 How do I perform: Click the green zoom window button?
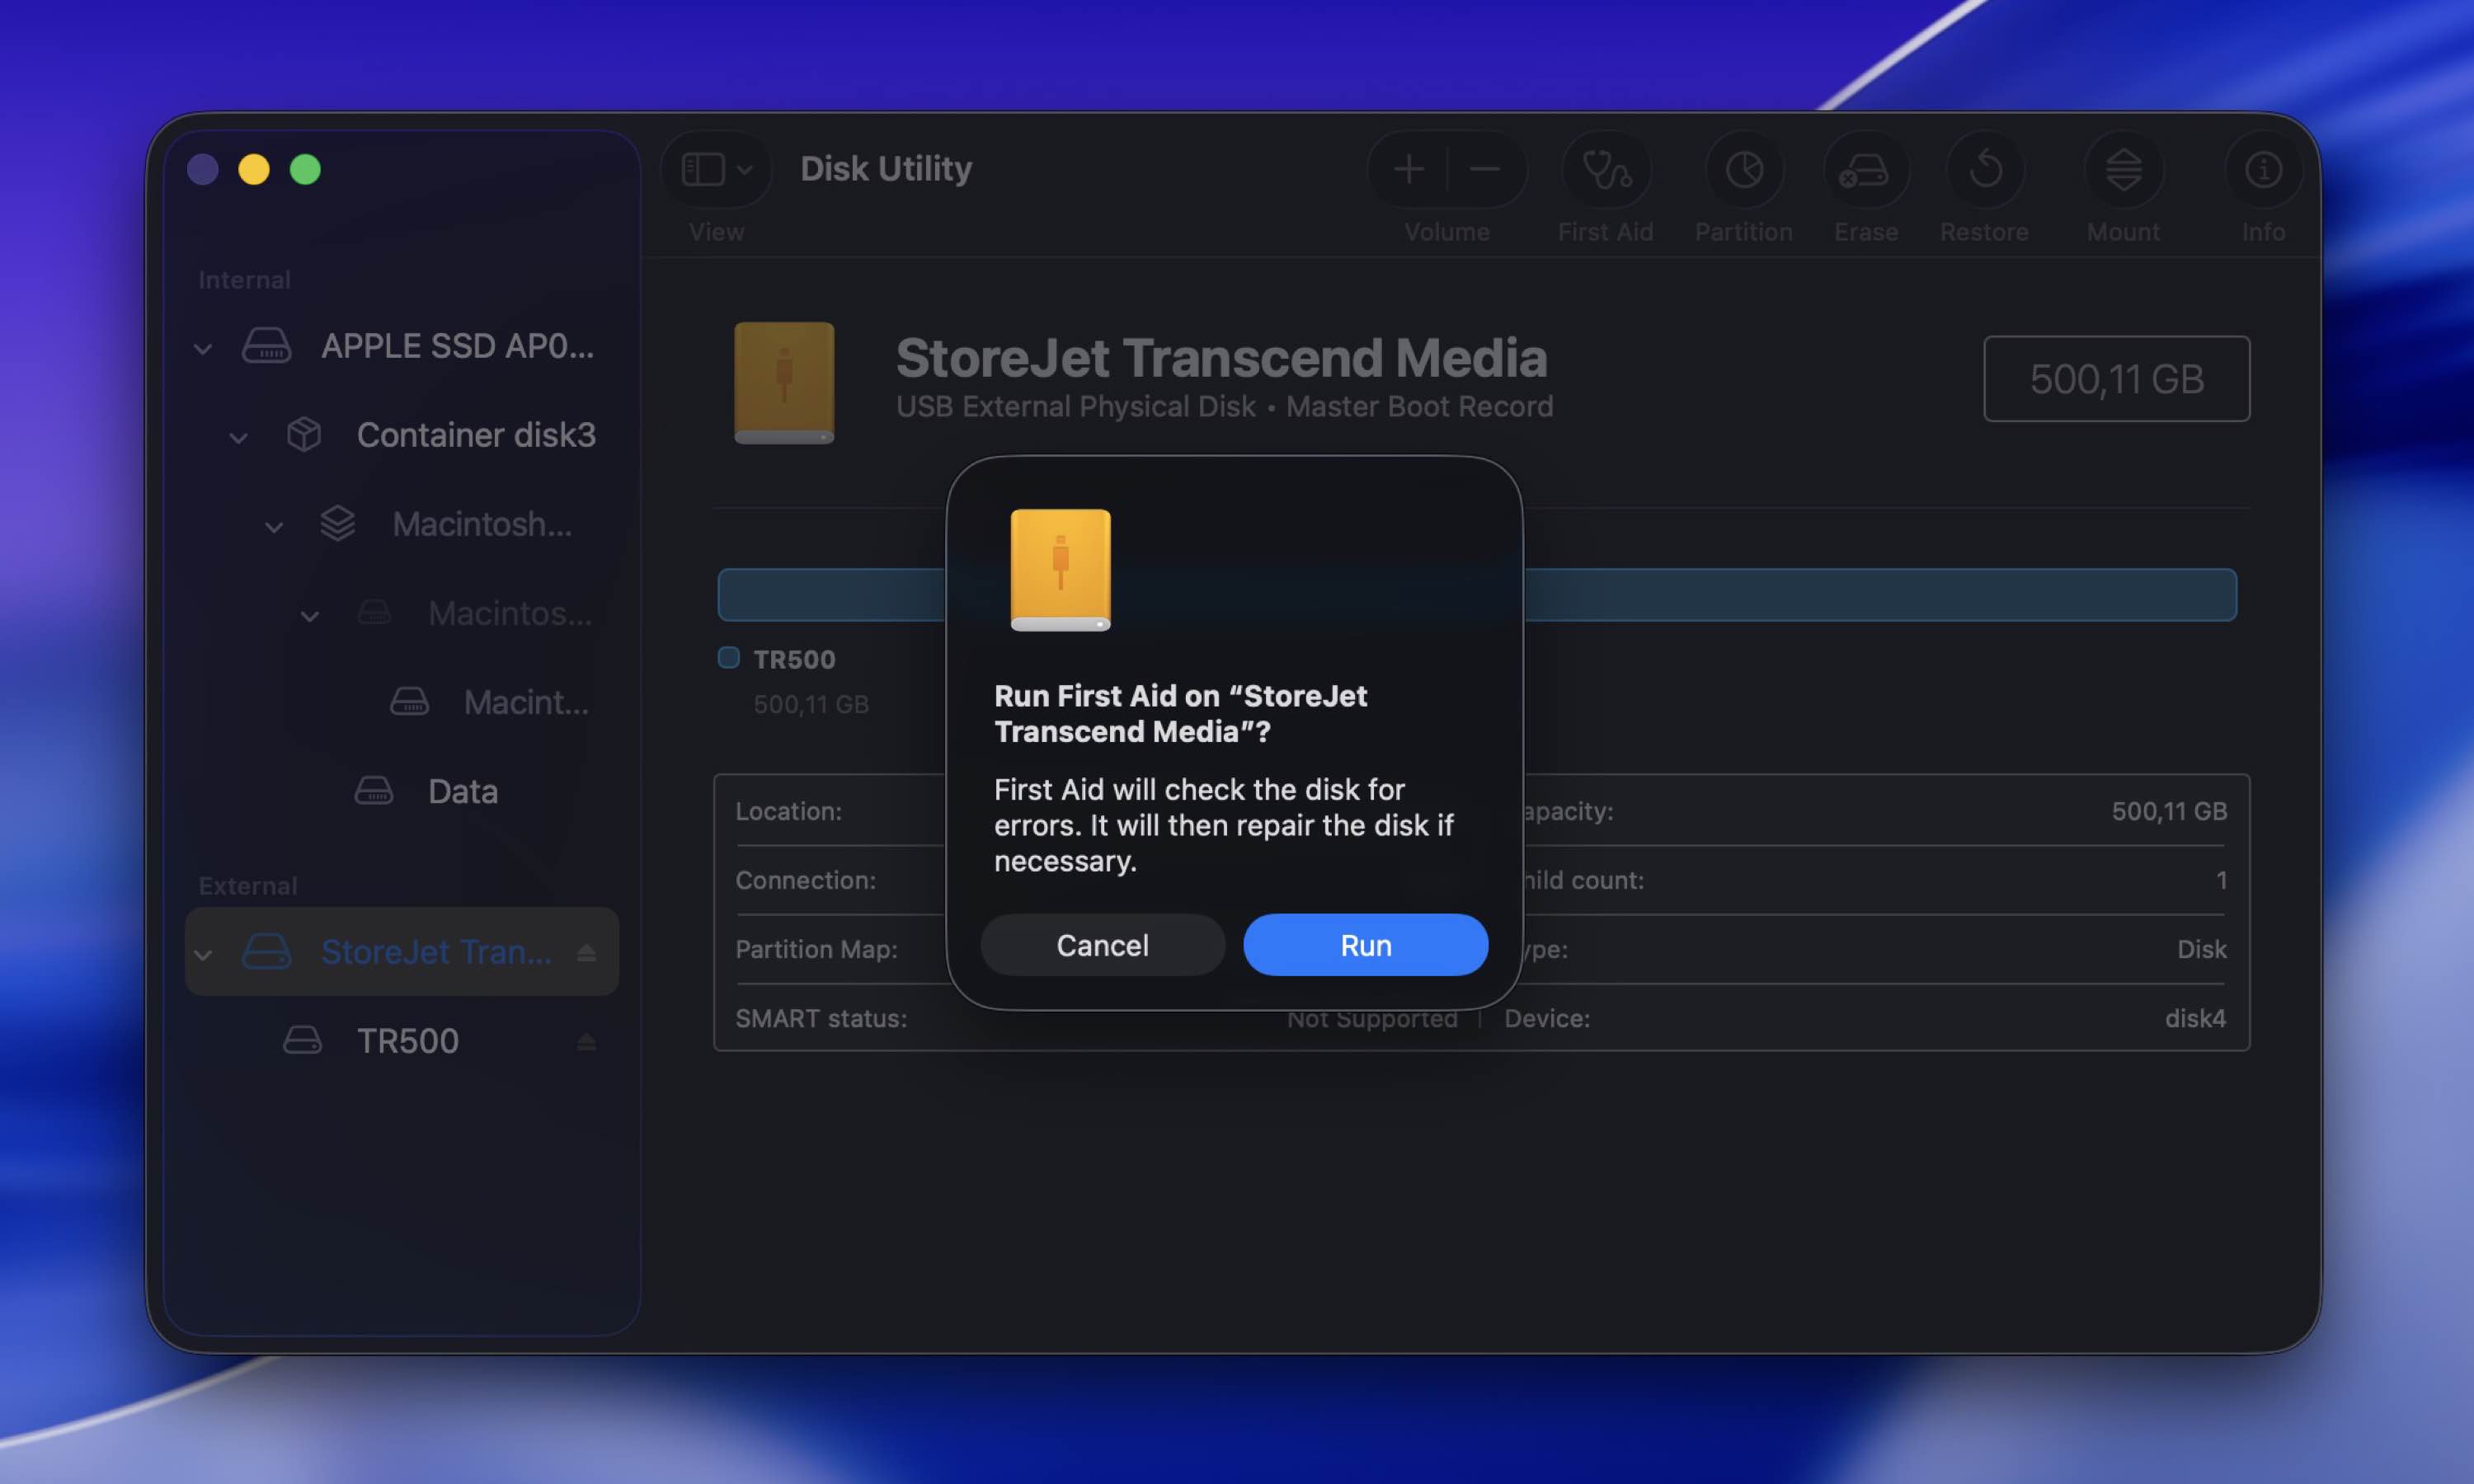[x=305, y=170]
